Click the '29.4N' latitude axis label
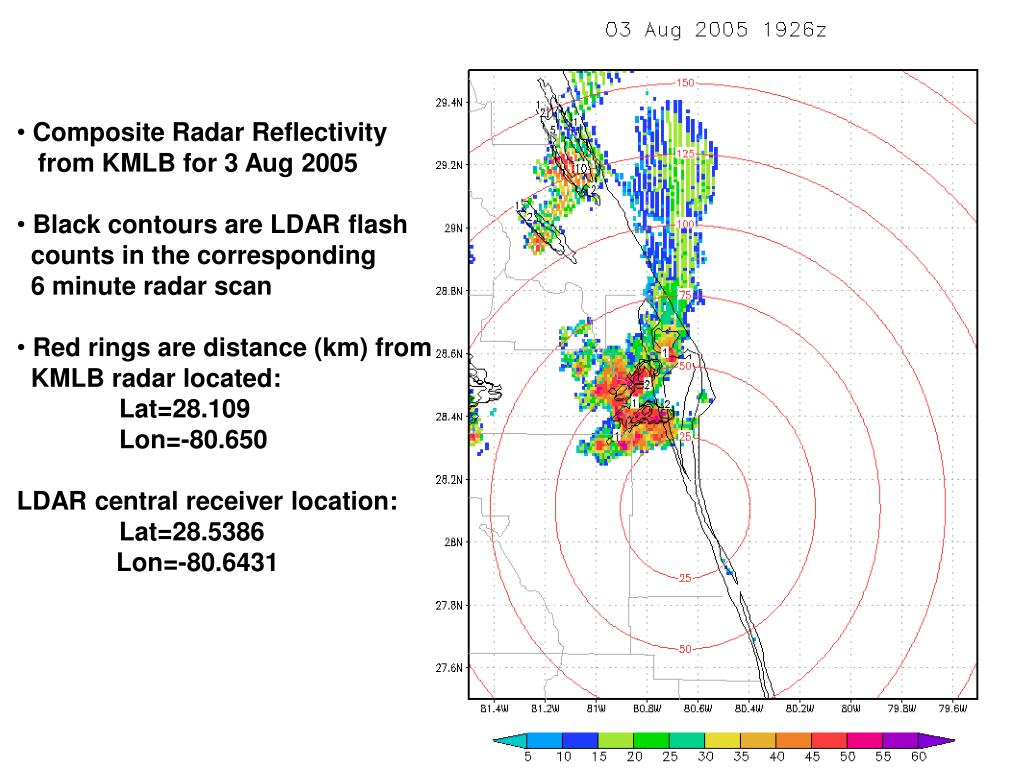The image size is (1024, 768). (449, 103)
